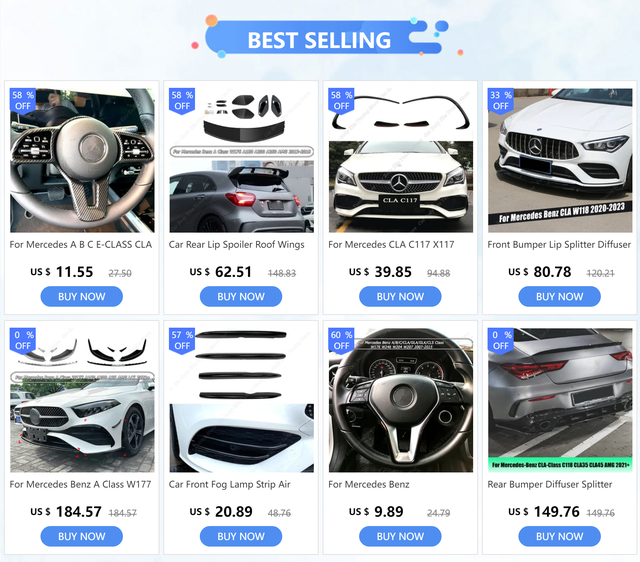
Task: Click Buy Now for the 62.51 roof spoiler
Action: 241,297
